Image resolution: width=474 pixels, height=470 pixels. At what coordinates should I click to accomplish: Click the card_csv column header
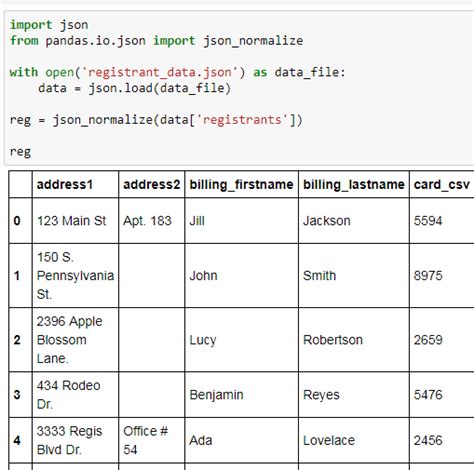[442, 184]
